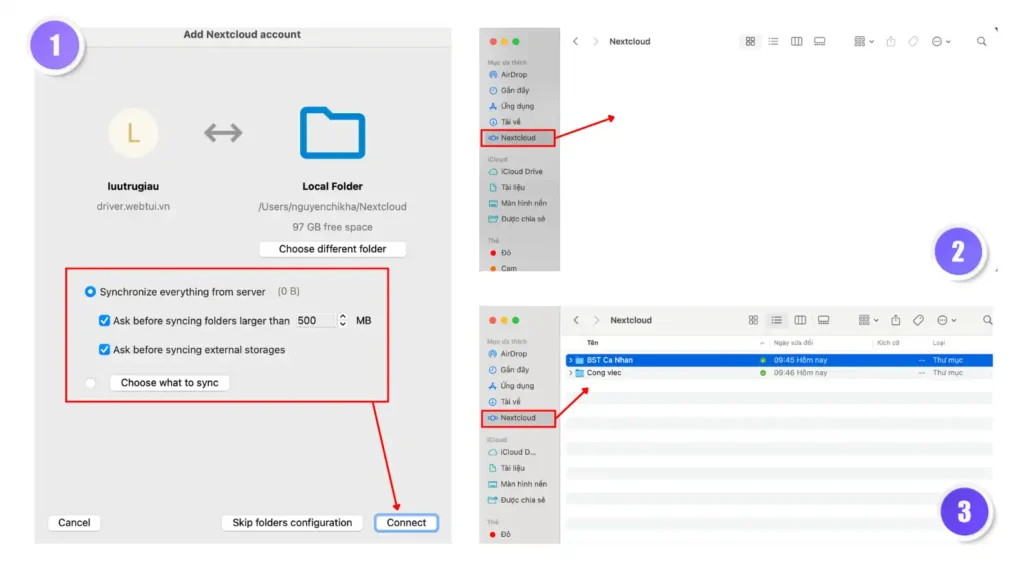Expand the BST Ca Nhan folder disclosure arrow
Screen dimensions: 1024x571
click(570, 360)
